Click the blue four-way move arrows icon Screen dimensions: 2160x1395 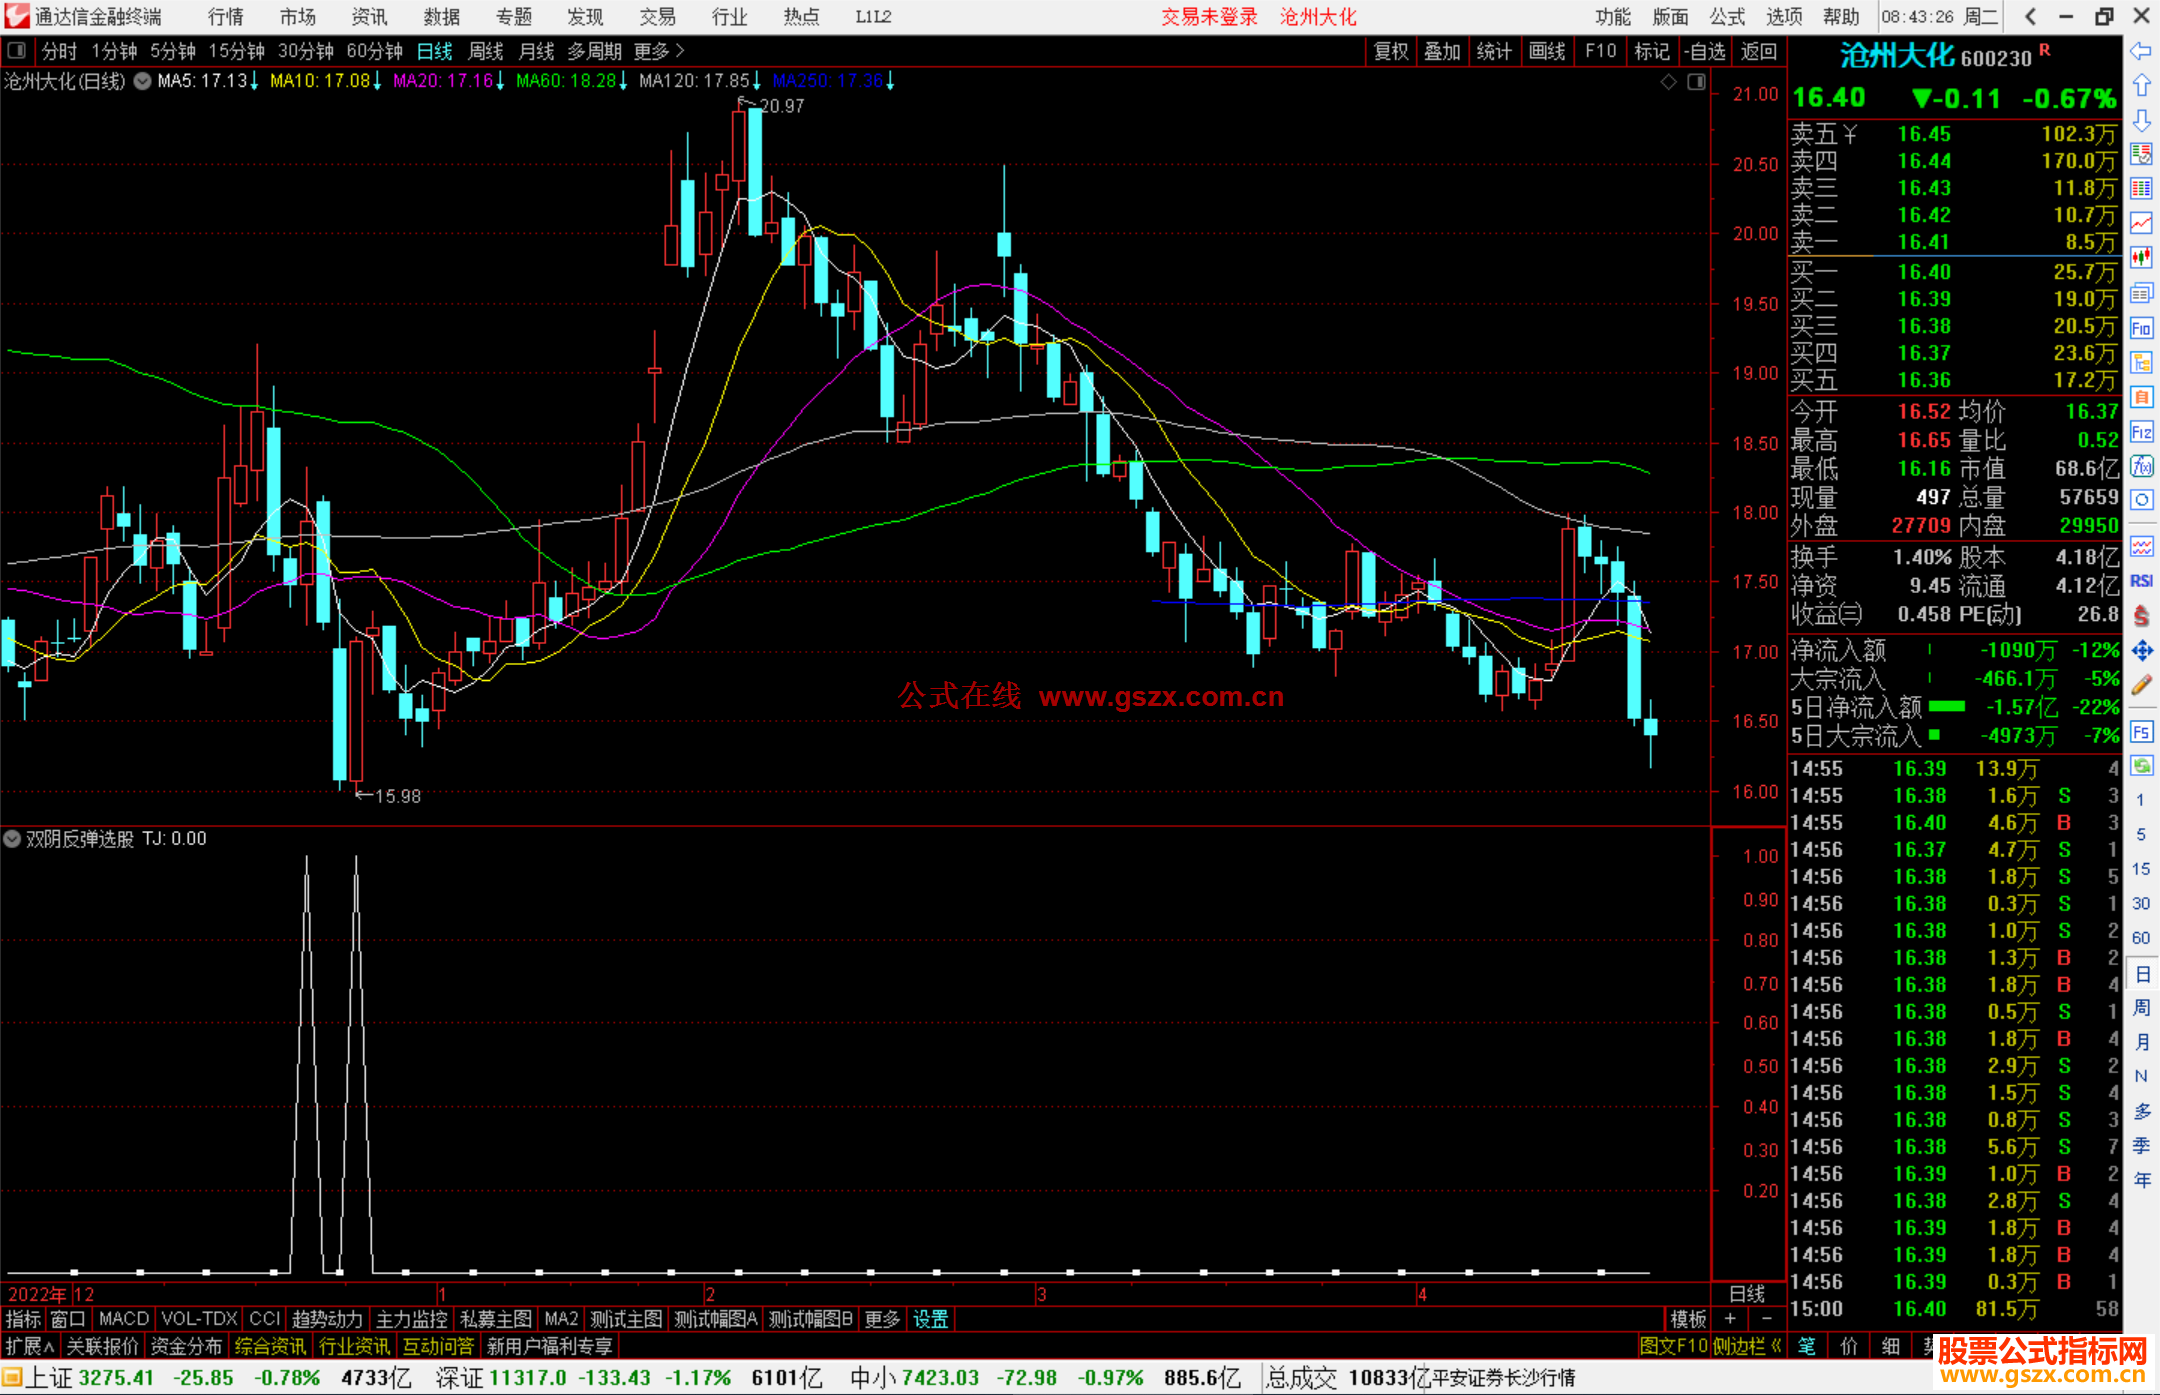click(2141, 651)
